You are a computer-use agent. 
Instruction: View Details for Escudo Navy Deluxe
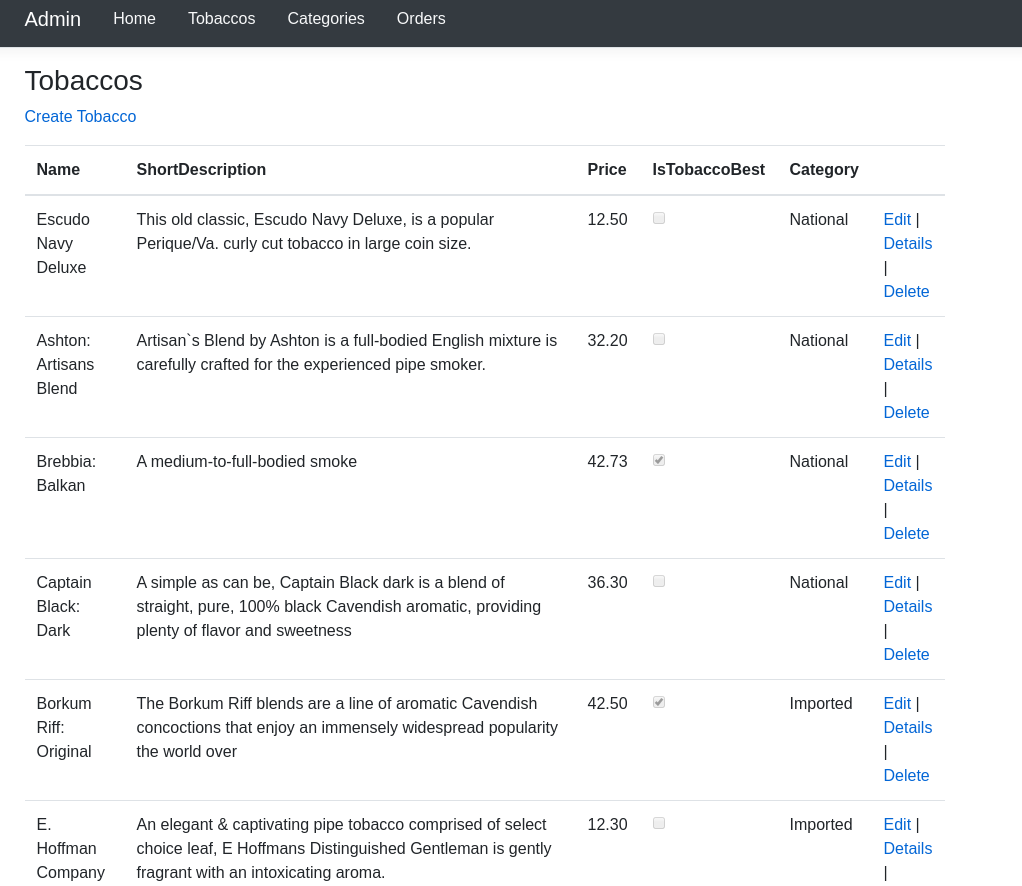click(x=907, y=243)
